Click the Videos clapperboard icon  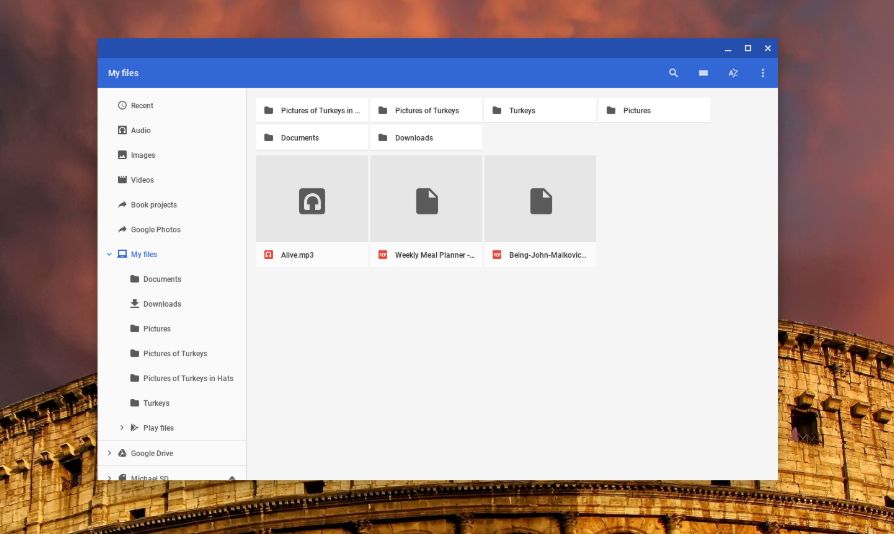pos(122,180)
